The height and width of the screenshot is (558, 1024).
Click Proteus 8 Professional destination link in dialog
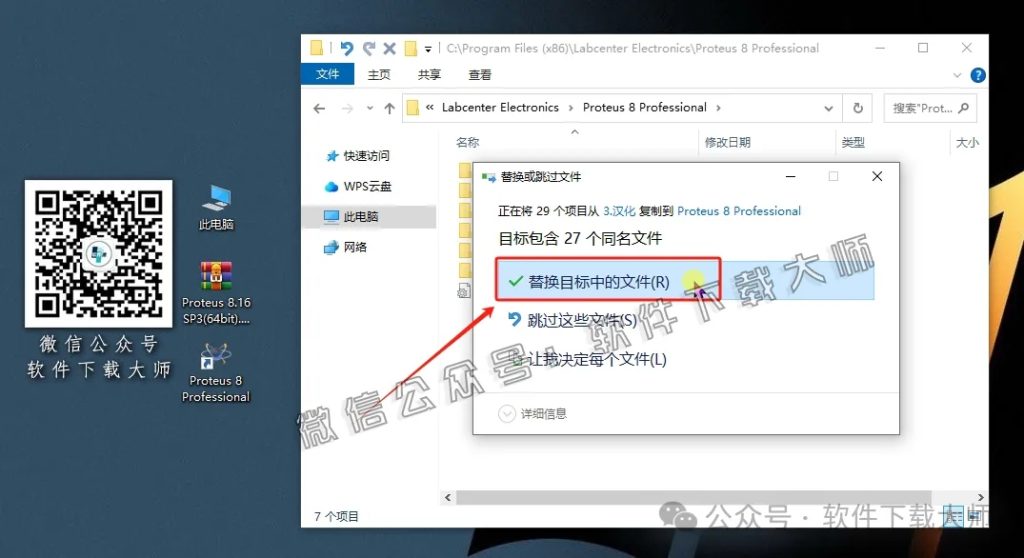pyautogui.click(x=739, y=211)
